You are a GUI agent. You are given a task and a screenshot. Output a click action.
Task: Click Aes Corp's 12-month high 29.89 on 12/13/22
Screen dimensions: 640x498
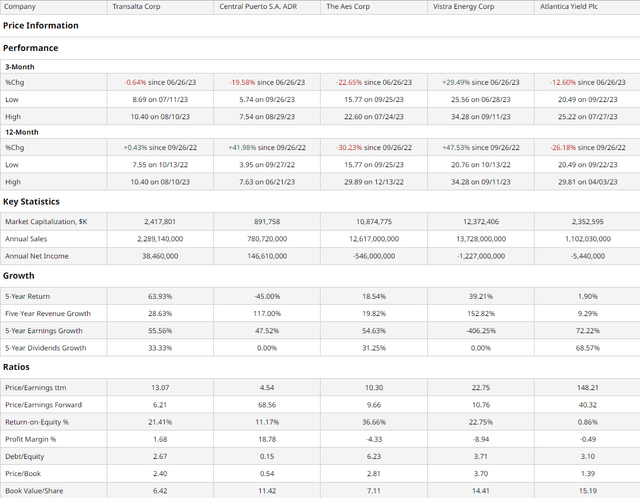pyautogui.click(x=374, y=182)
